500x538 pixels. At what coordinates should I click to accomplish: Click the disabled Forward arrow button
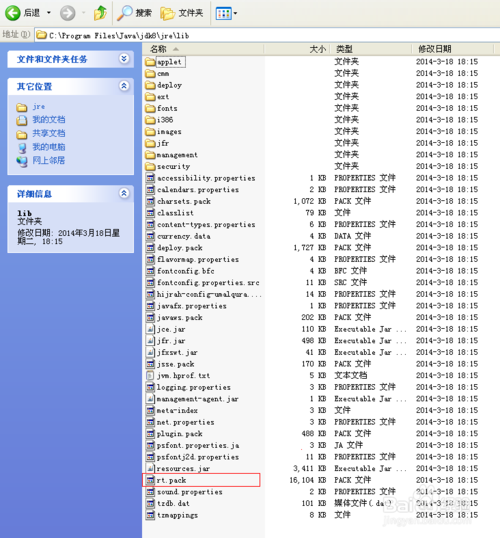68,13
